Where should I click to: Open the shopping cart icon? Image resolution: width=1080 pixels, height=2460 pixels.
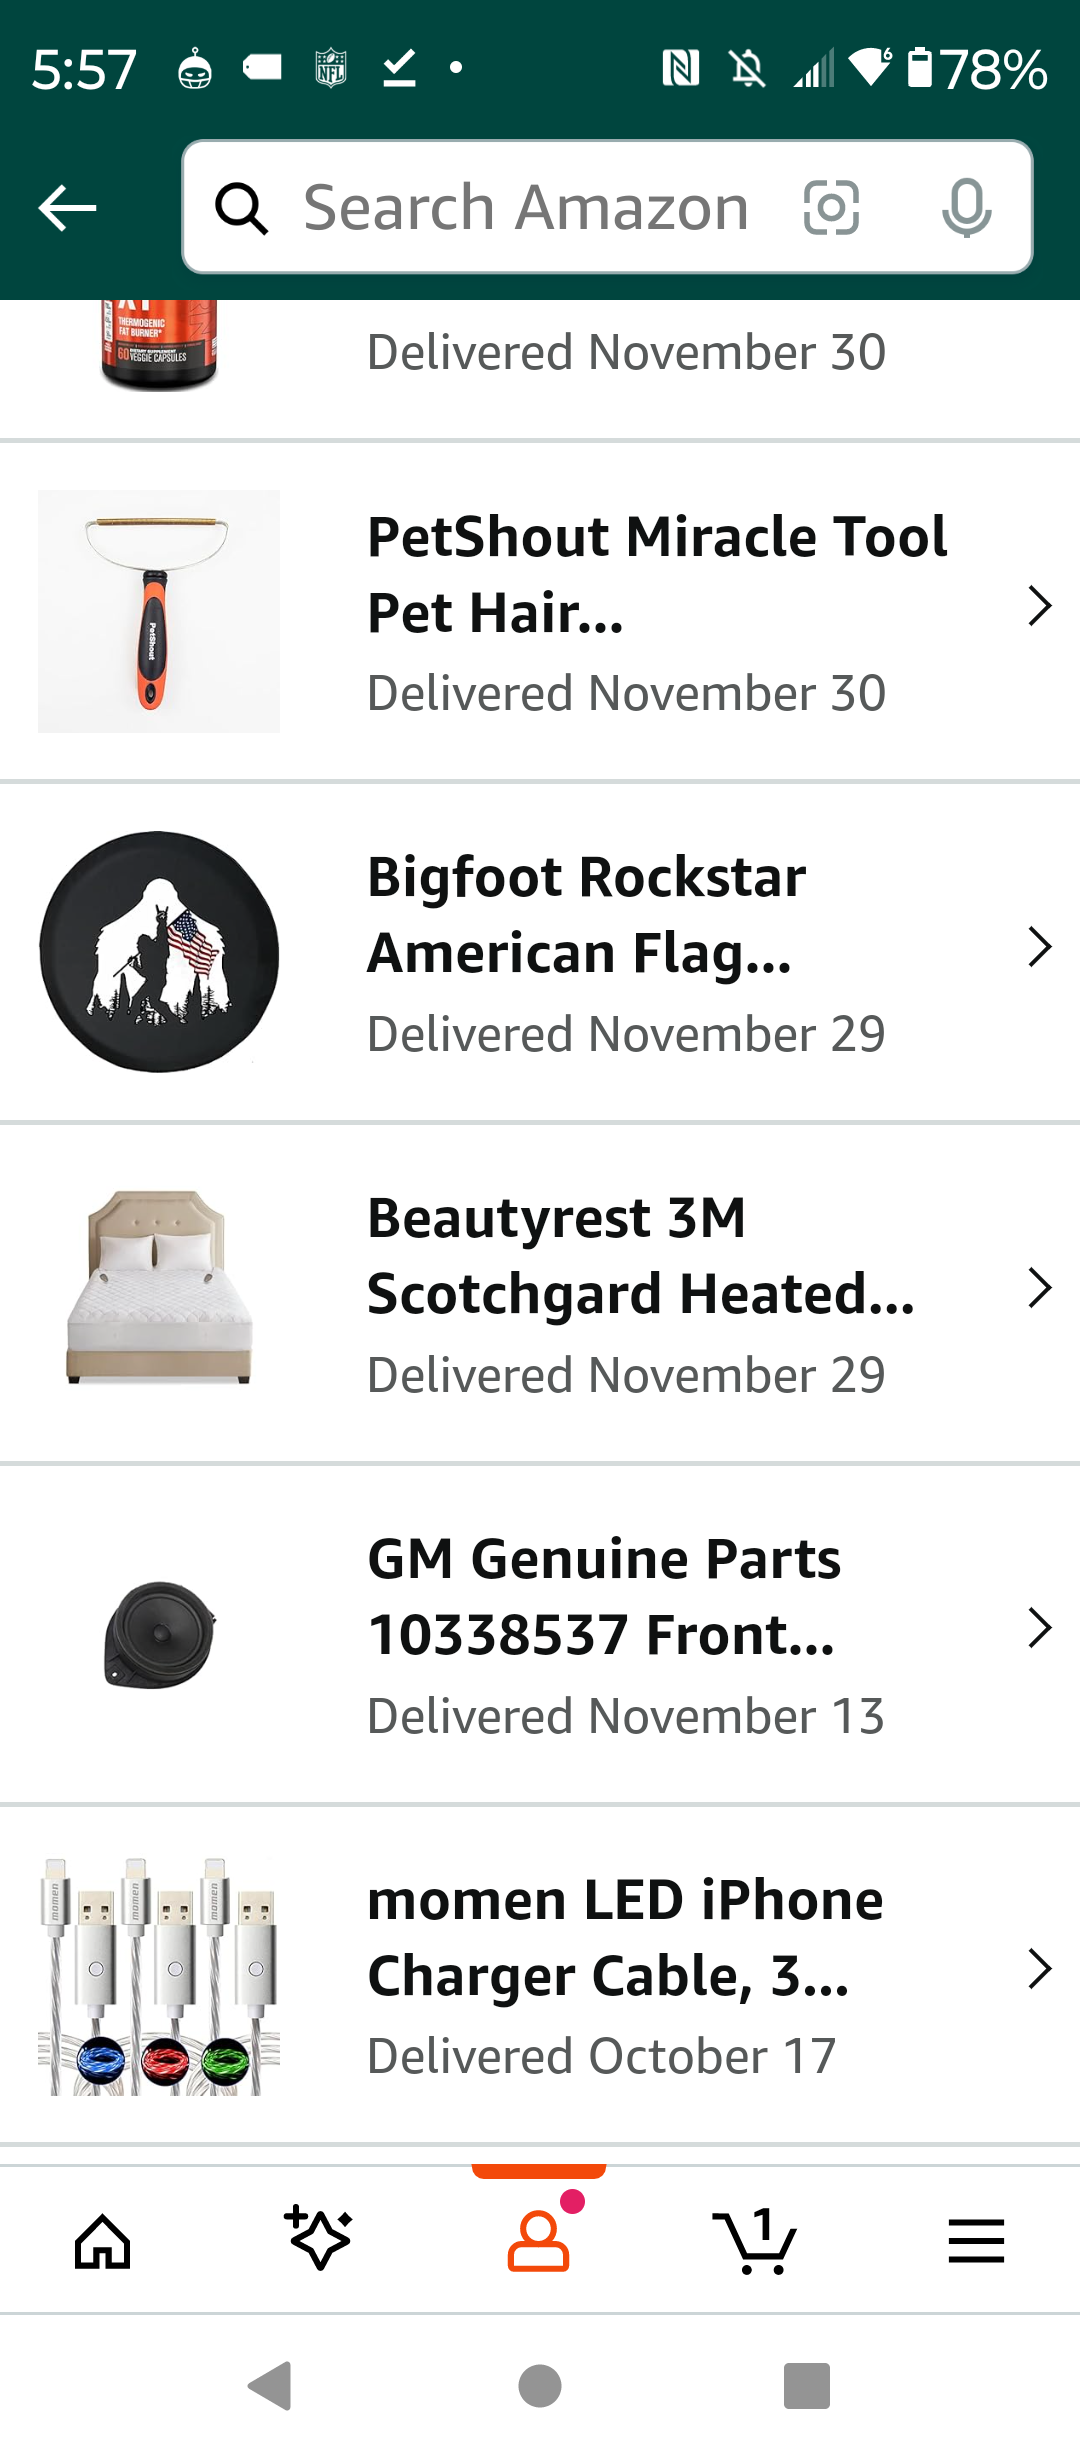756,2241
